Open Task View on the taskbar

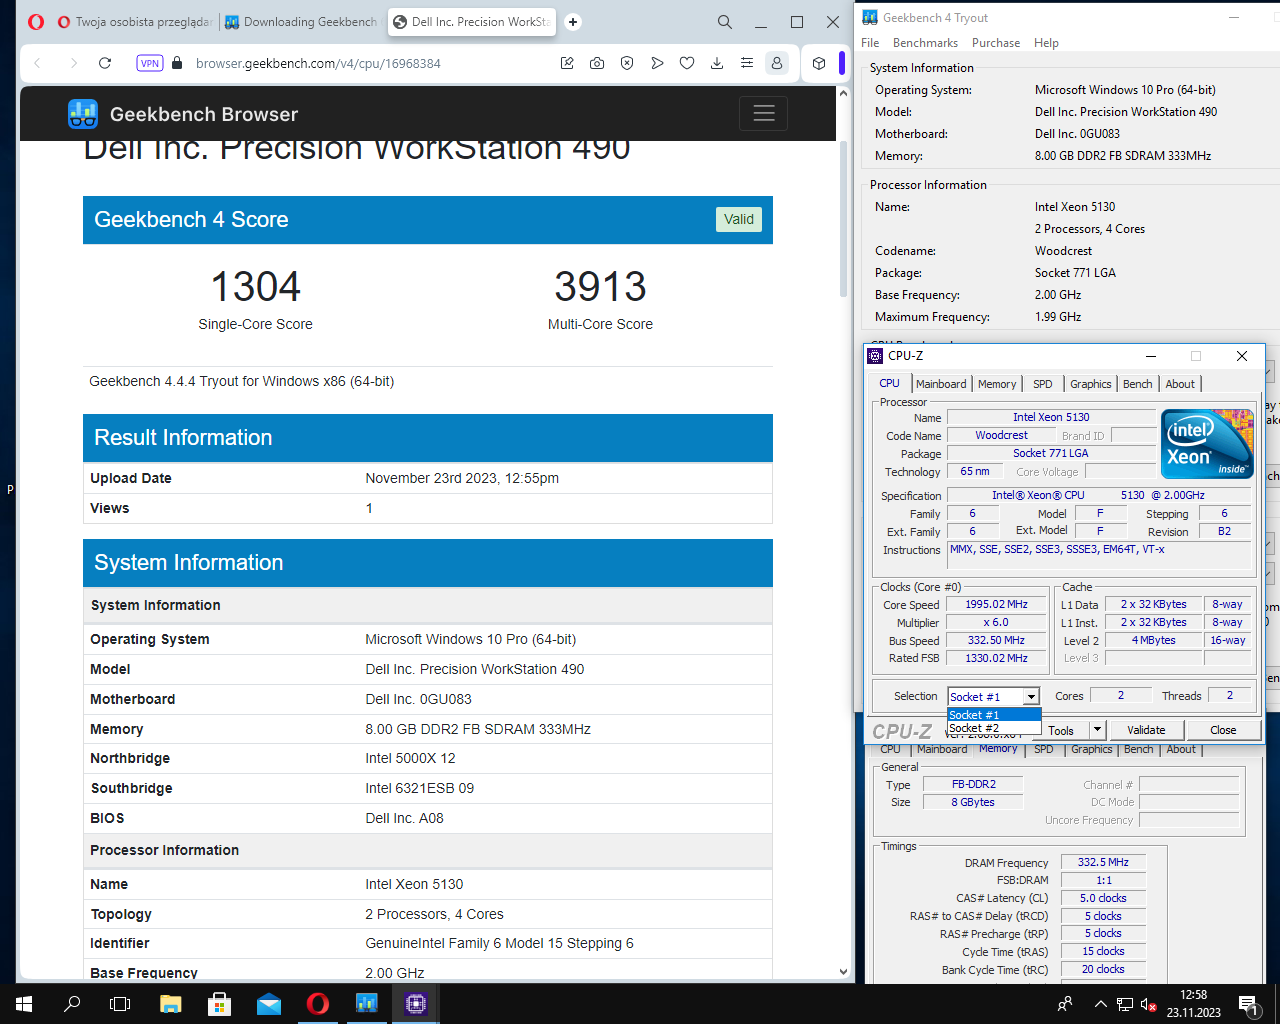pos(120,1004)
